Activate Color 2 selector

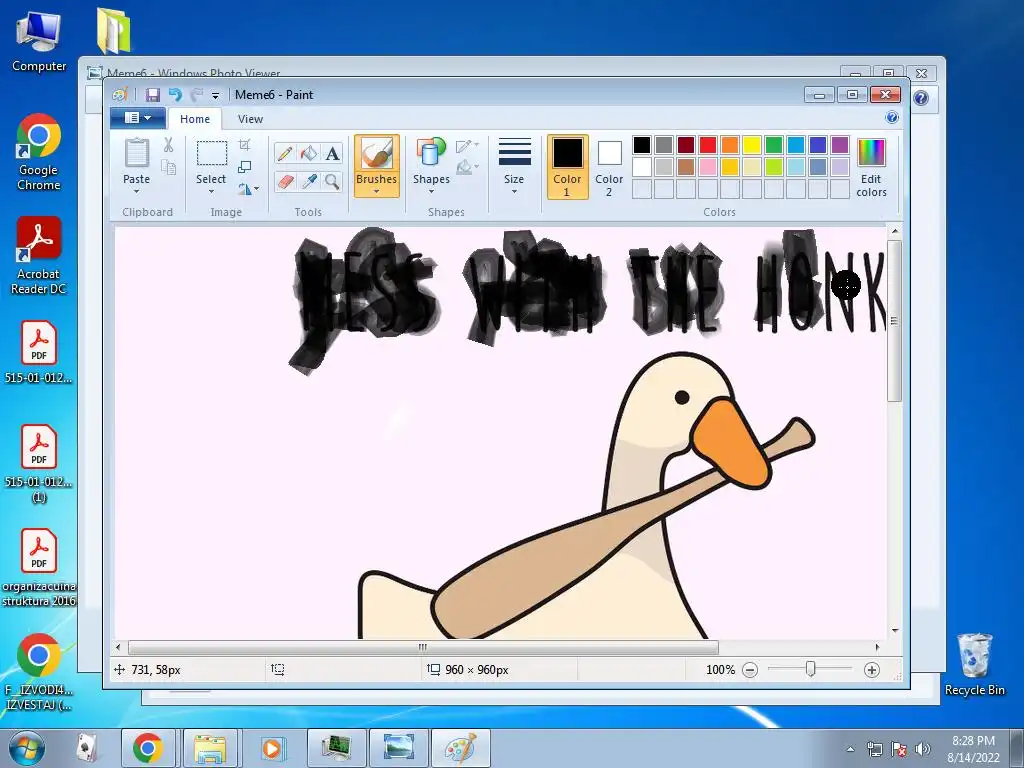coord(609,167)
